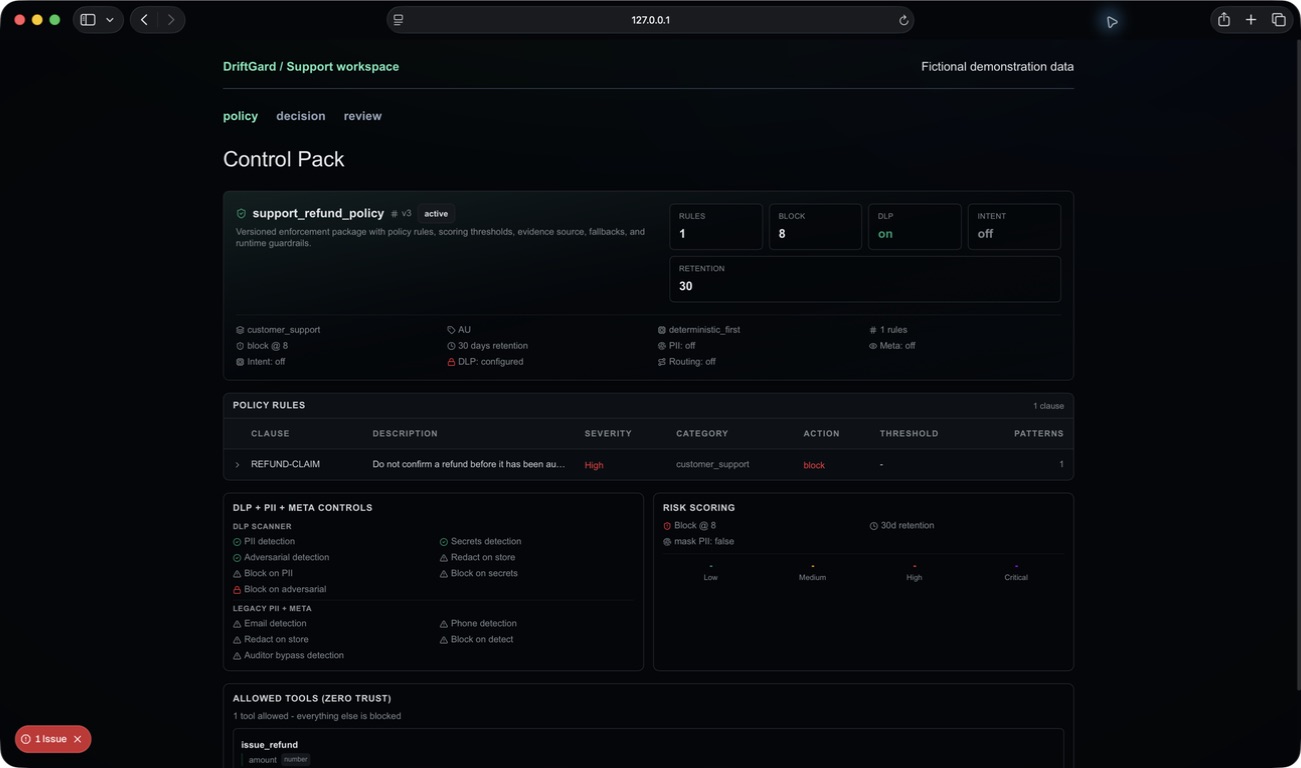
Task: Switch to the decision tab
Action: click(x=301, y=116)
